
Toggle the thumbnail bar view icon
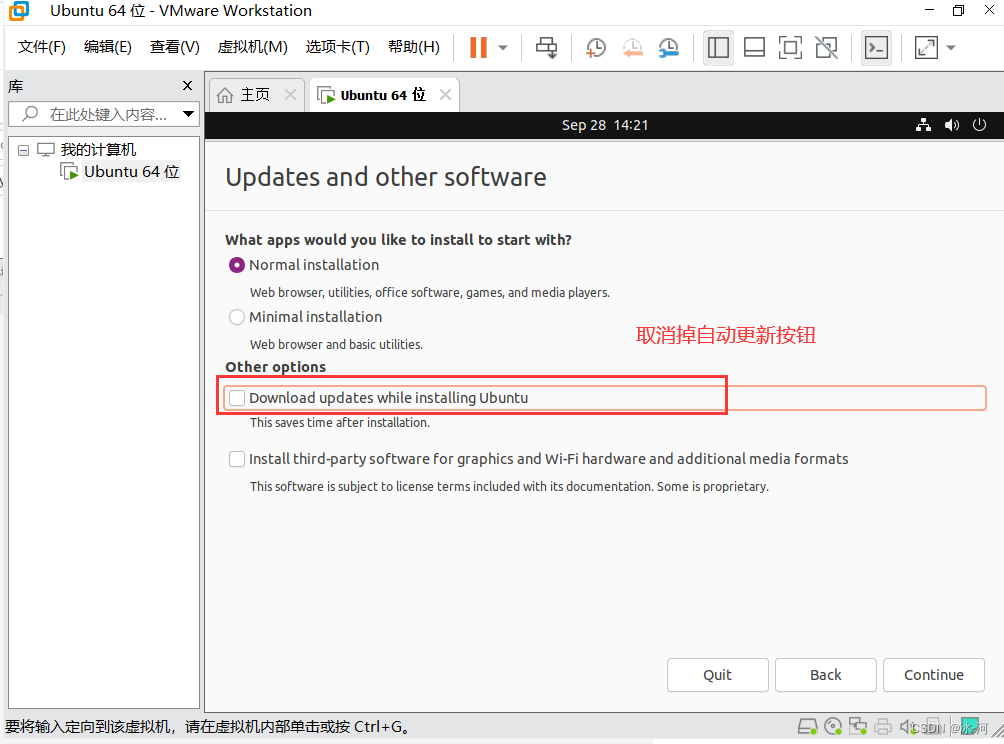click(x=754, y=47)
